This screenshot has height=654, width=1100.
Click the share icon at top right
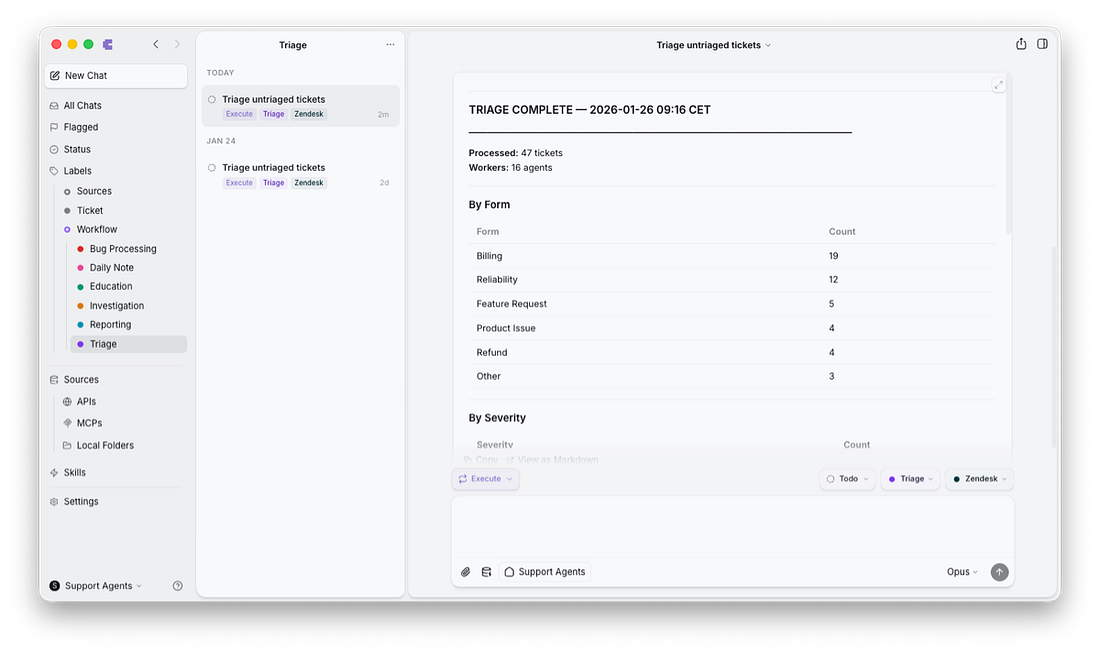click(x=1021, y=44)
